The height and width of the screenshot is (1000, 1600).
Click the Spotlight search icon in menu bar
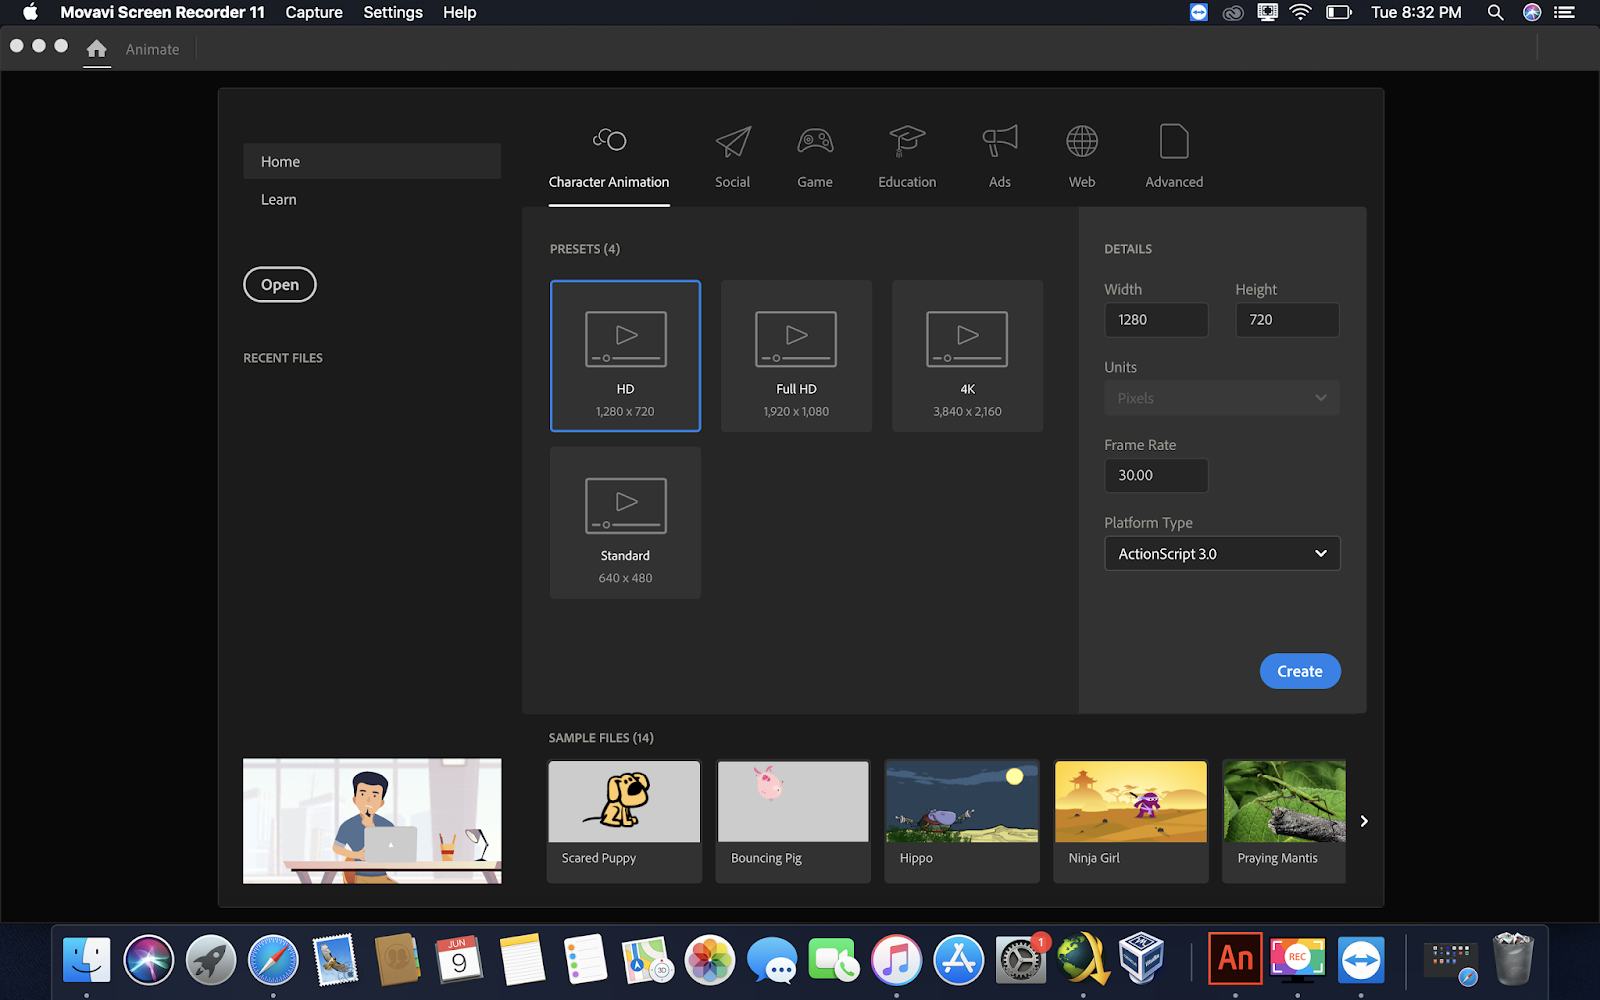[x=1495, y=12]
